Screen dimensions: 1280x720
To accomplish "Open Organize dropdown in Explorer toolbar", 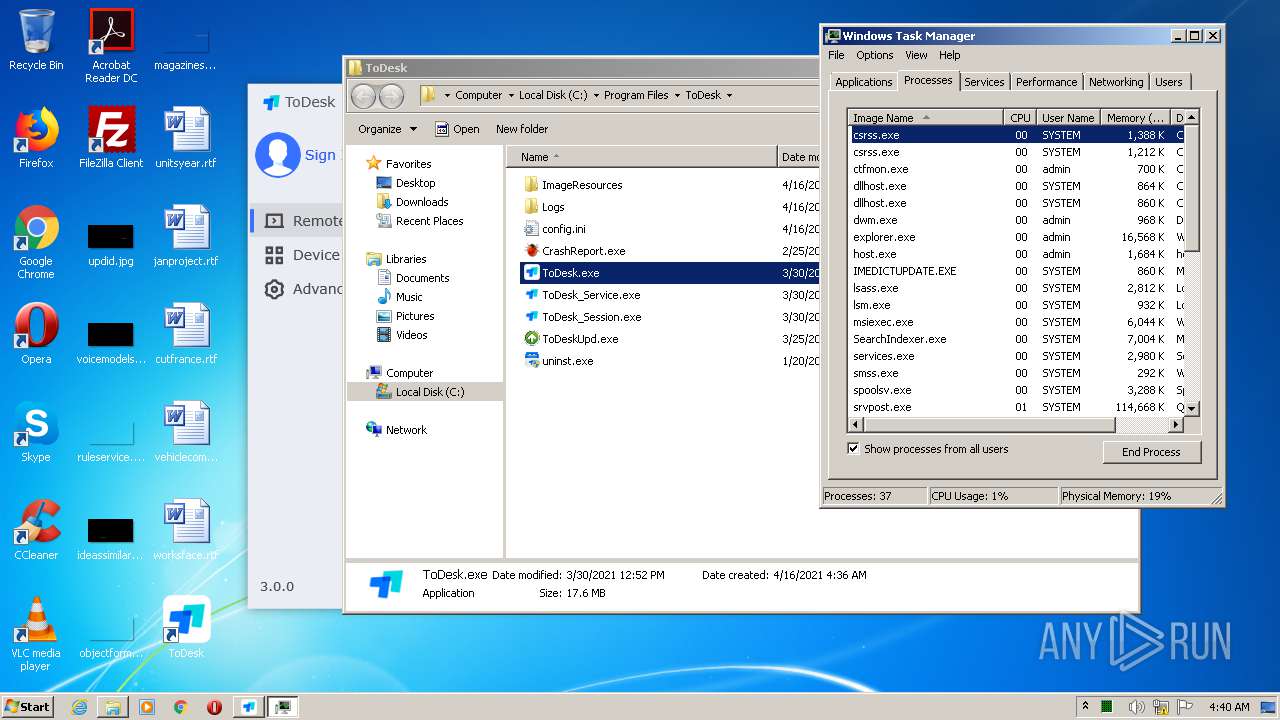I will coord(387,129).
